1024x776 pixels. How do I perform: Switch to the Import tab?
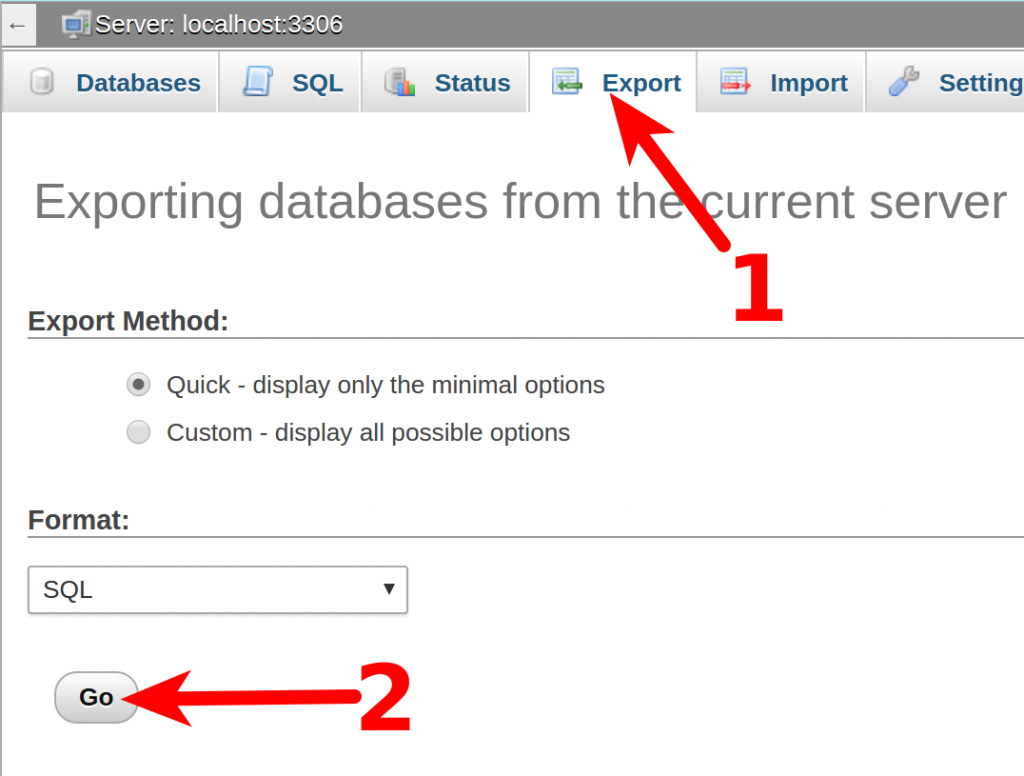(808, 83)
